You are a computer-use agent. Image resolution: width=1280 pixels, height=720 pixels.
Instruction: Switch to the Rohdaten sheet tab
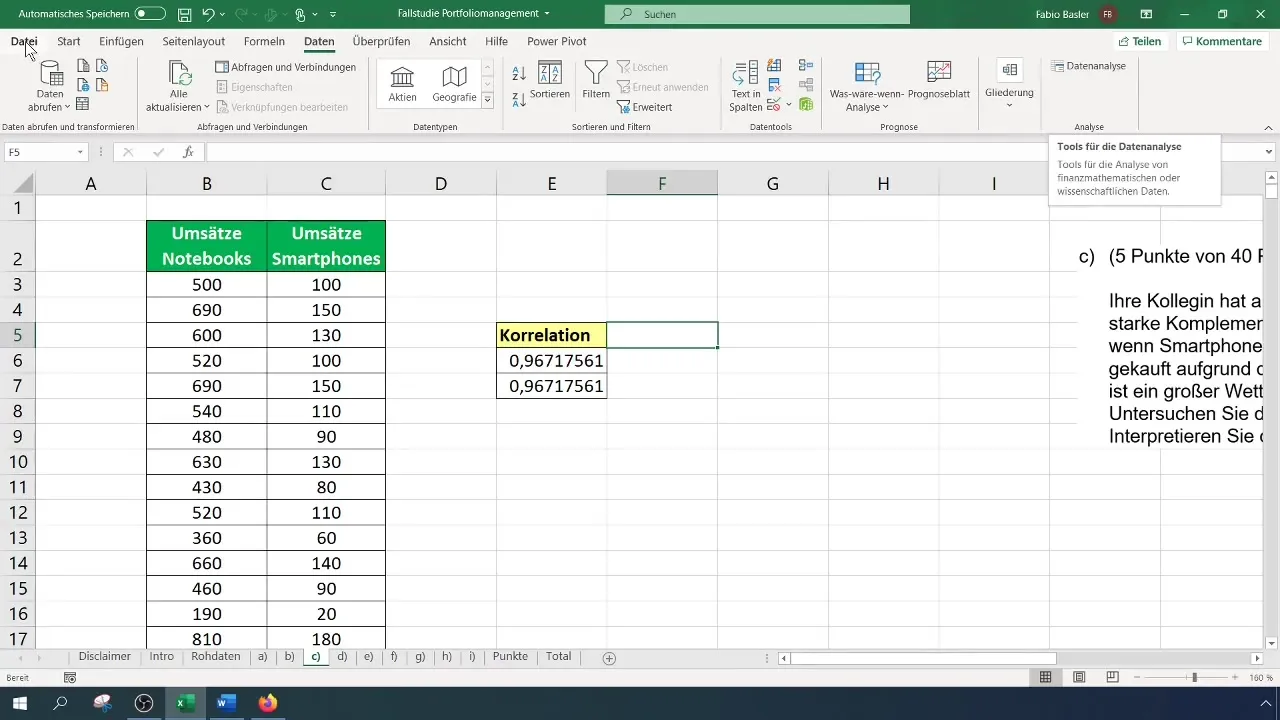216,657
